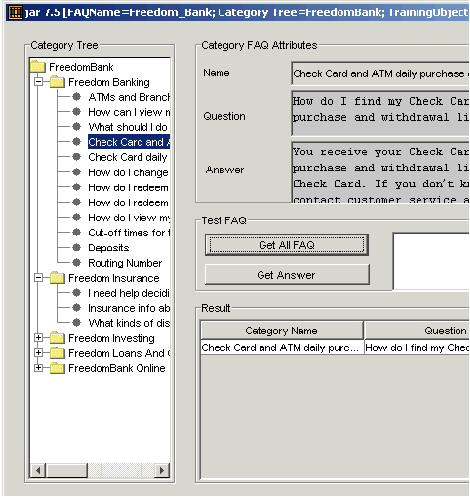Click the Freedom Insurance folder icon
Screen dimensions: 470x497
point(57,278)
